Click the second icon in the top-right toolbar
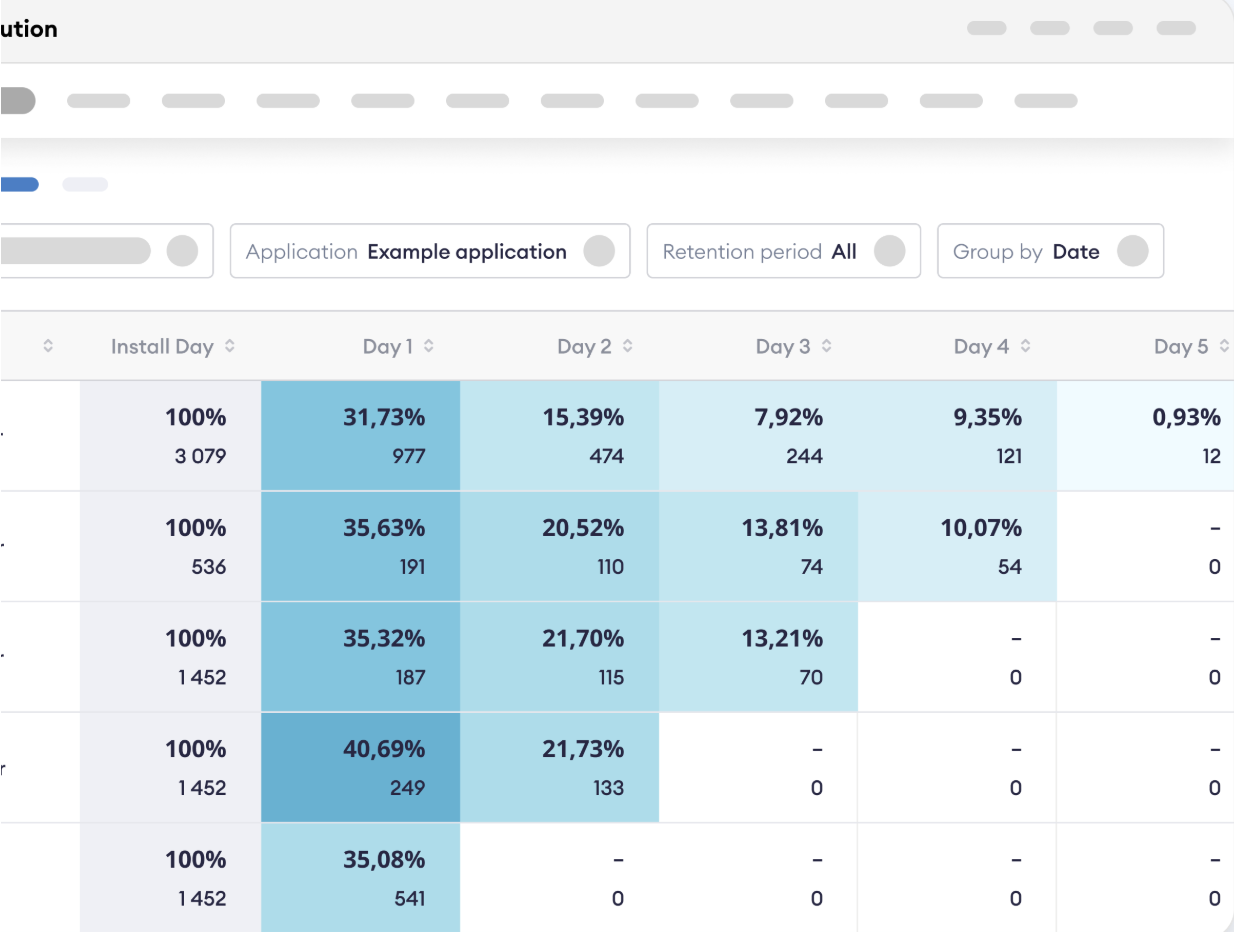The height and width of the screenshot is (932, 1234). (x=1049, y=28)
